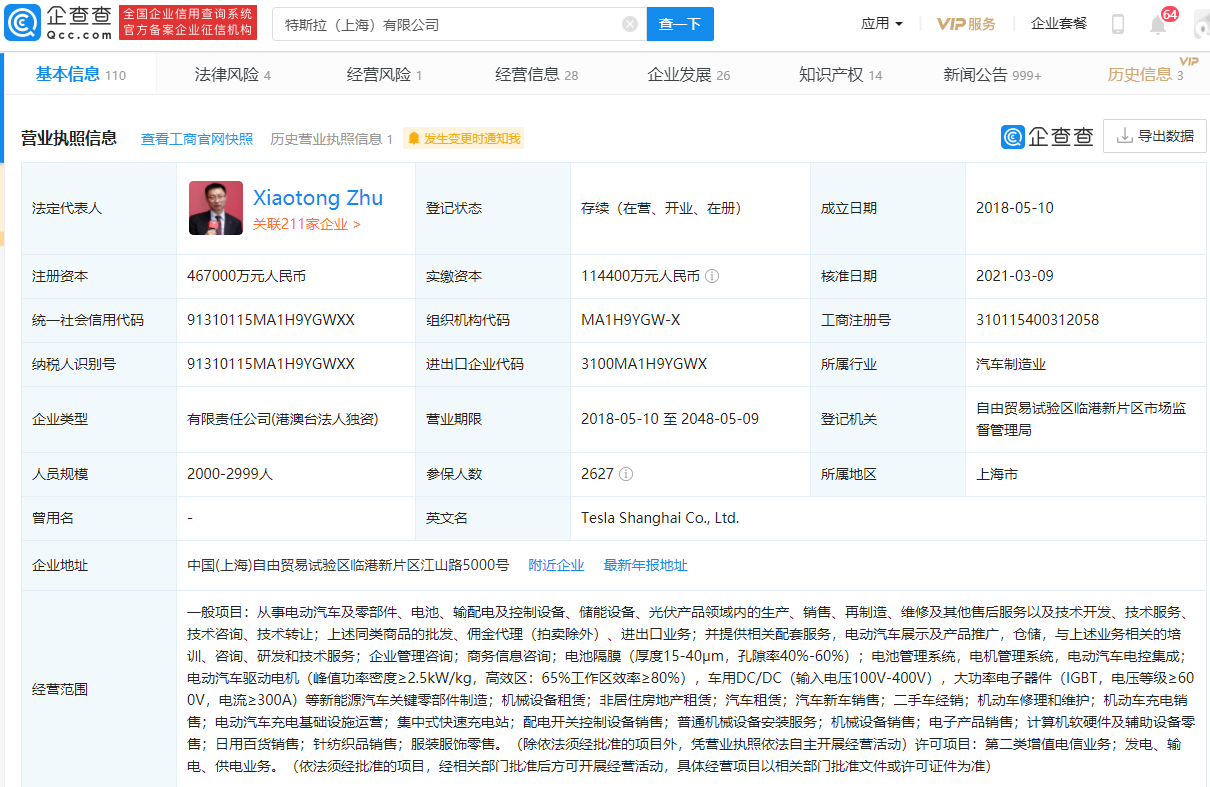Click 发生变更时通知我 notification button
The height and width of the screenshot is (787, 1210).
(x=464, y=139)
